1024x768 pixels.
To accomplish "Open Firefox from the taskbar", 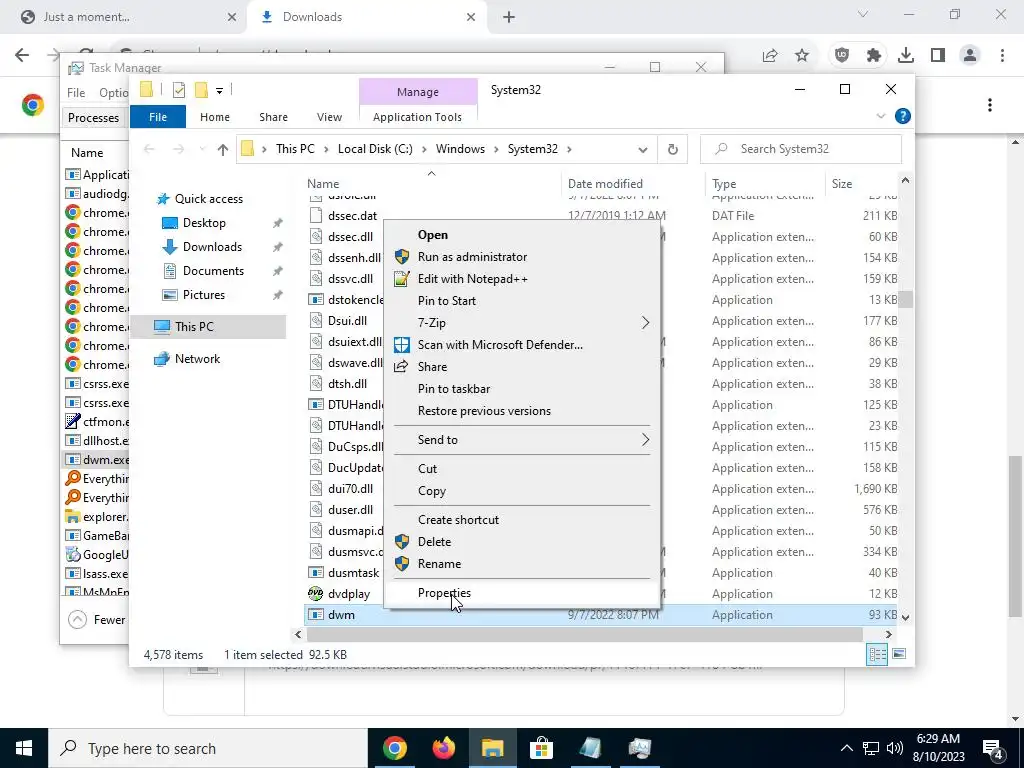I will point(444,748).
